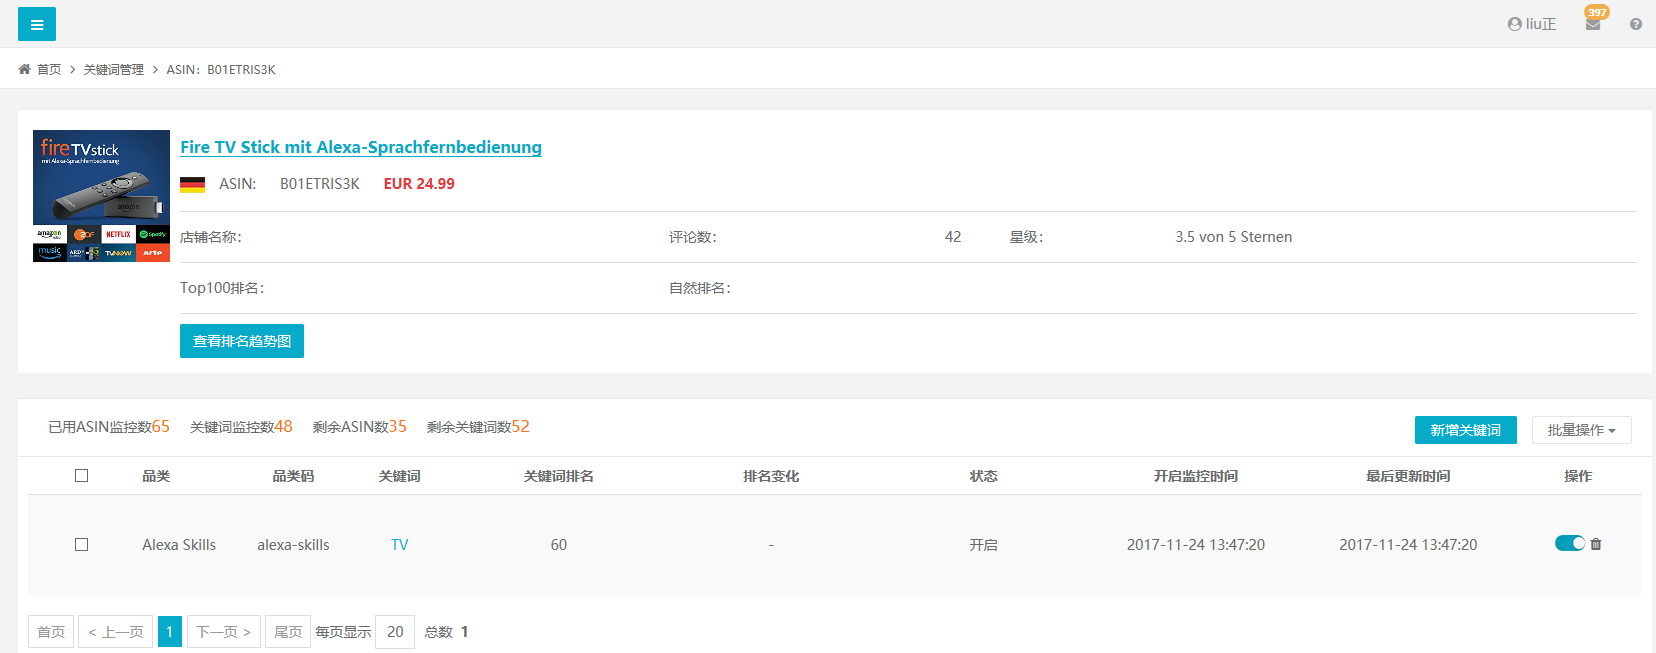
Task: Go to previous page 上一页
Action: (x=116, y=632)
